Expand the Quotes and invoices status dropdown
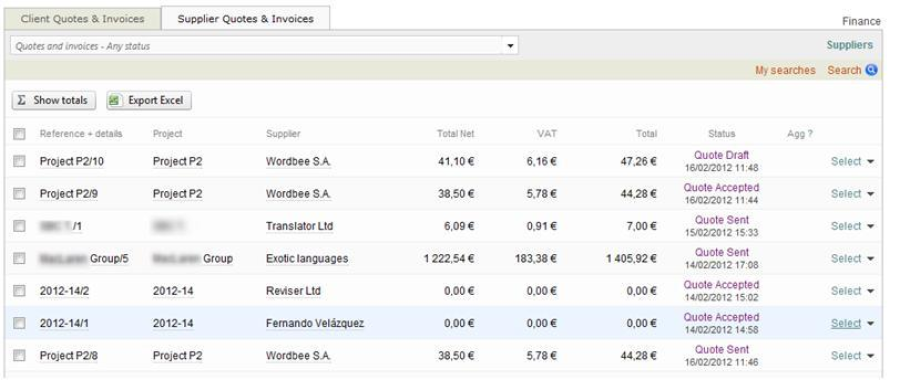 (510, 46)
